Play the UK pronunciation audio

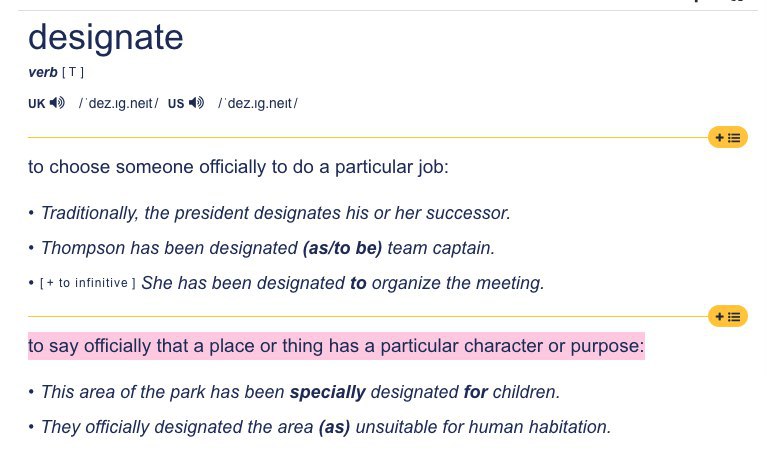click(x=57, y=103)
